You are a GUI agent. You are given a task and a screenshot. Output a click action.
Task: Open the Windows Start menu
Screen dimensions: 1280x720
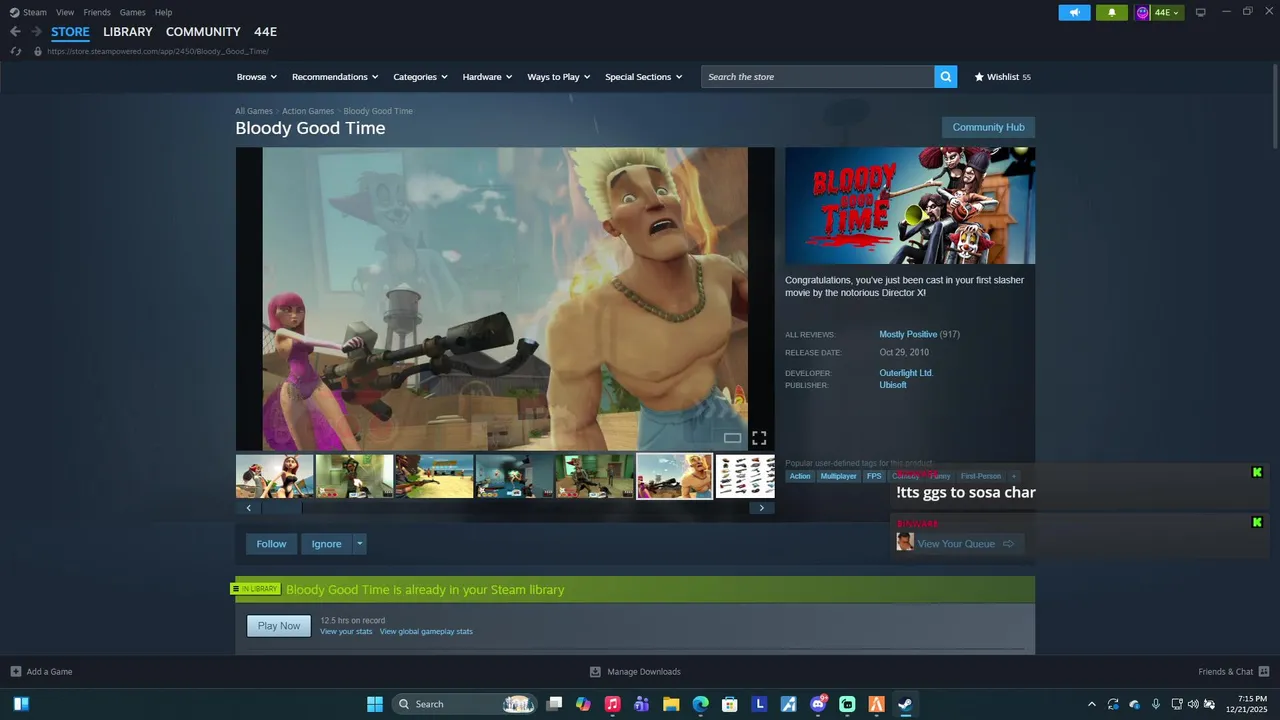pos(375,704)
